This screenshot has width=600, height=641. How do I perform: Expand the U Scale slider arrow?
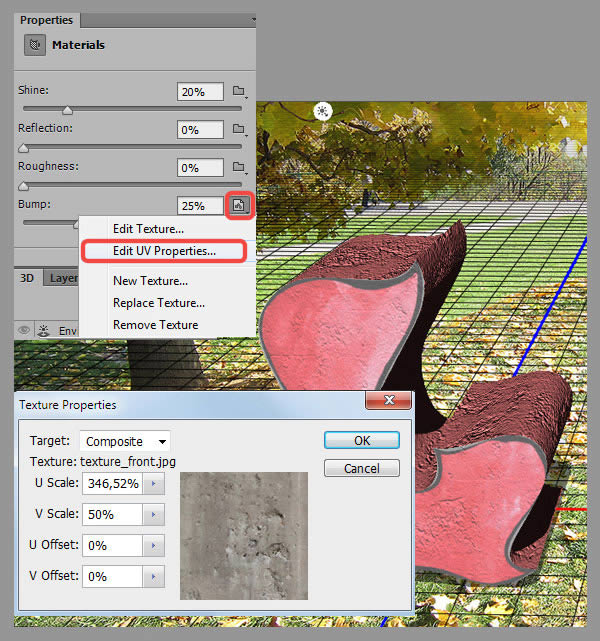[154, 484]
